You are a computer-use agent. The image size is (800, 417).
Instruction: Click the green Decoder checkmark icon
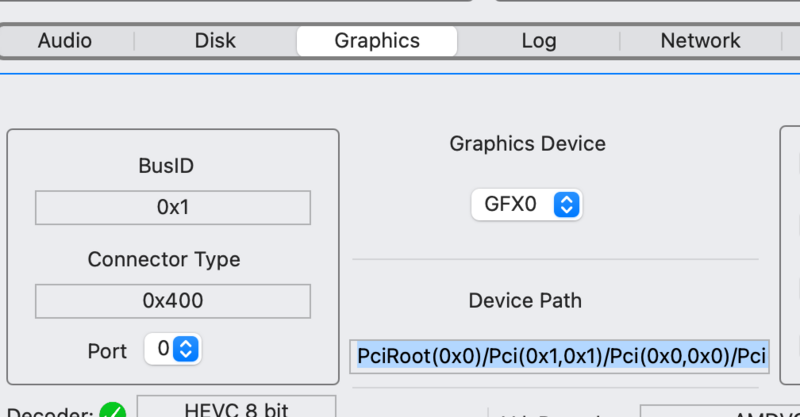[x=113, y=411]
